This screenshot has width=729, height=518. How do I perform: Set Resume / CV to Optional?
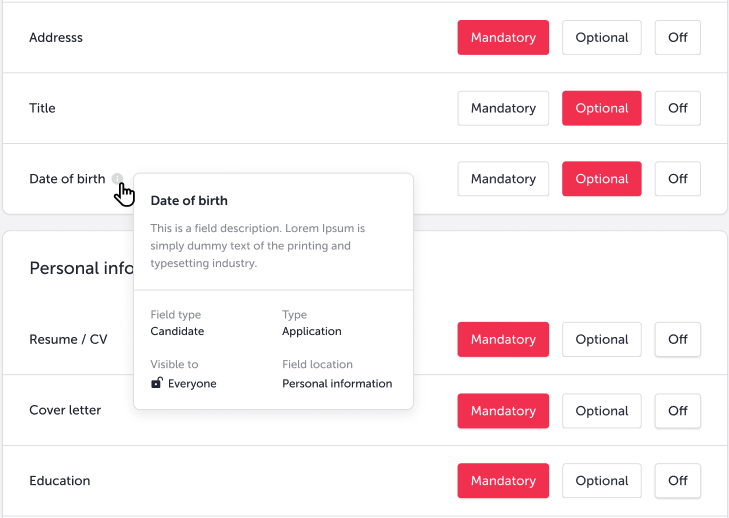pos(601,340)
